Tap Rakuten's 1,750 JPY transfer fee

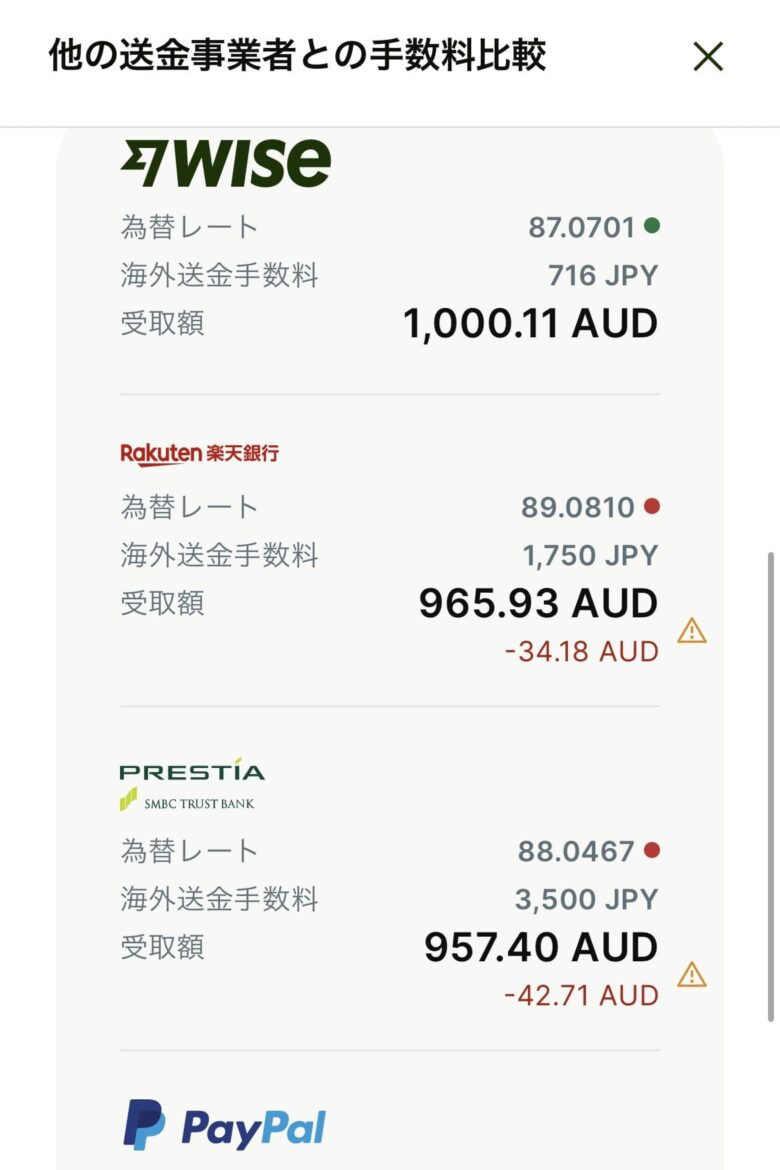point(590,556)
